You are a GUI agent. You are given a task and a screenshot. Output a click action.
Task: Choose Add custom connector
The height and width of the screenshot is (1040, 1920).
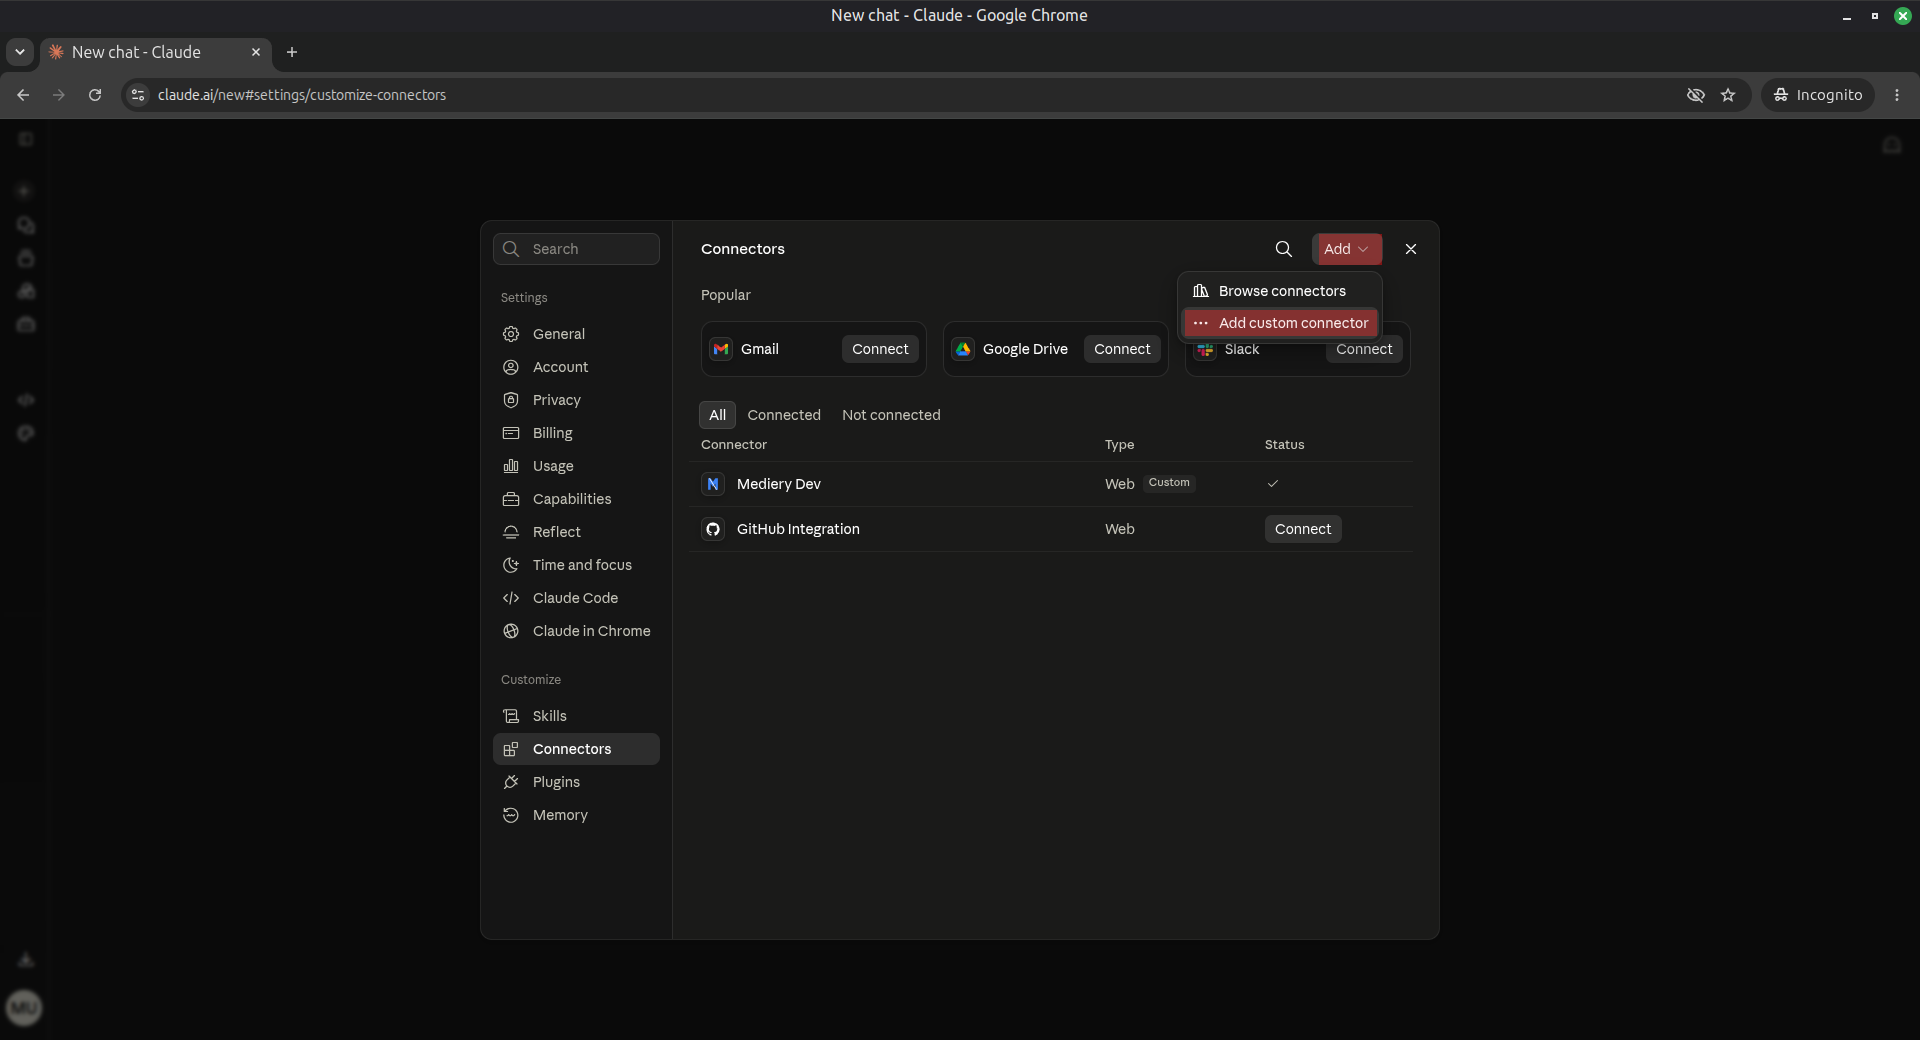coord(1281,323)
